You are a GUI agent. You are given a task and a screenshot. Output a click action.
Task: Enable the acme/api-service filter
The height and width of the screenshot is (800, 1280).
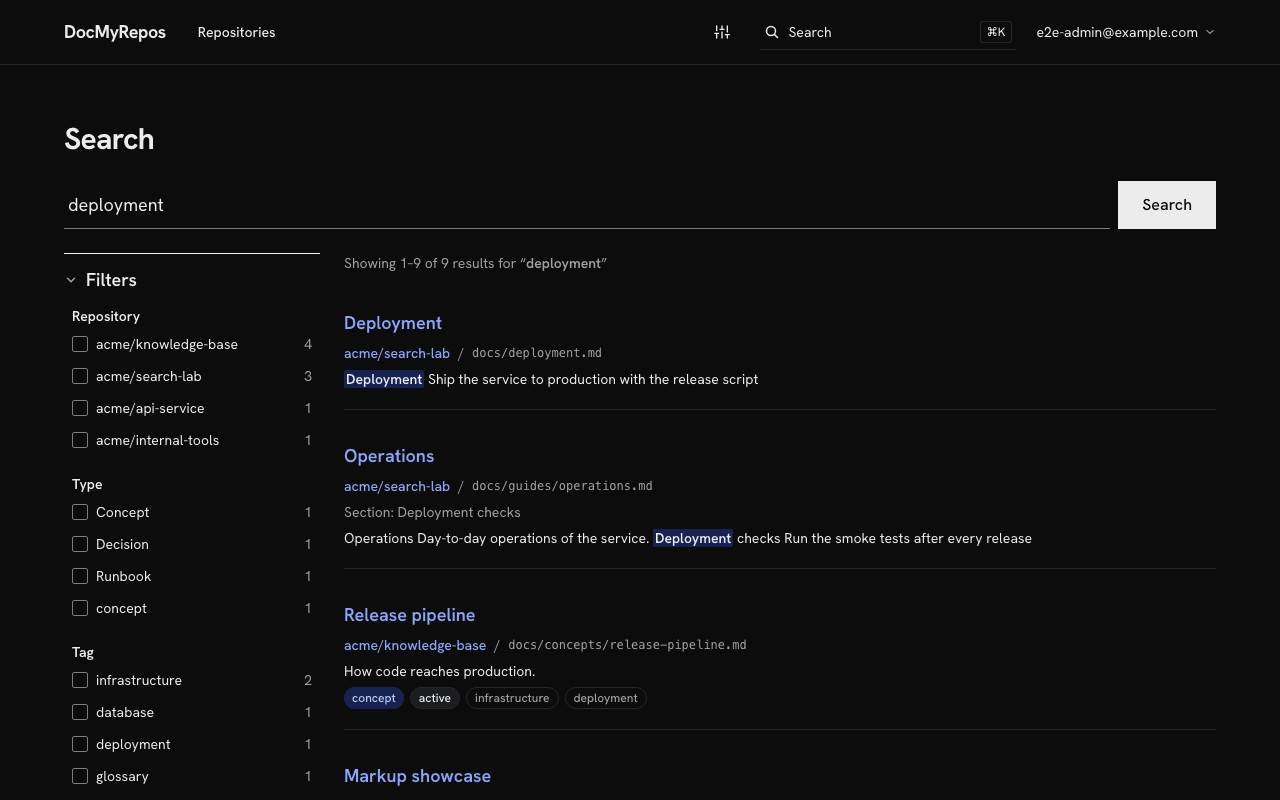coord(80,408)
